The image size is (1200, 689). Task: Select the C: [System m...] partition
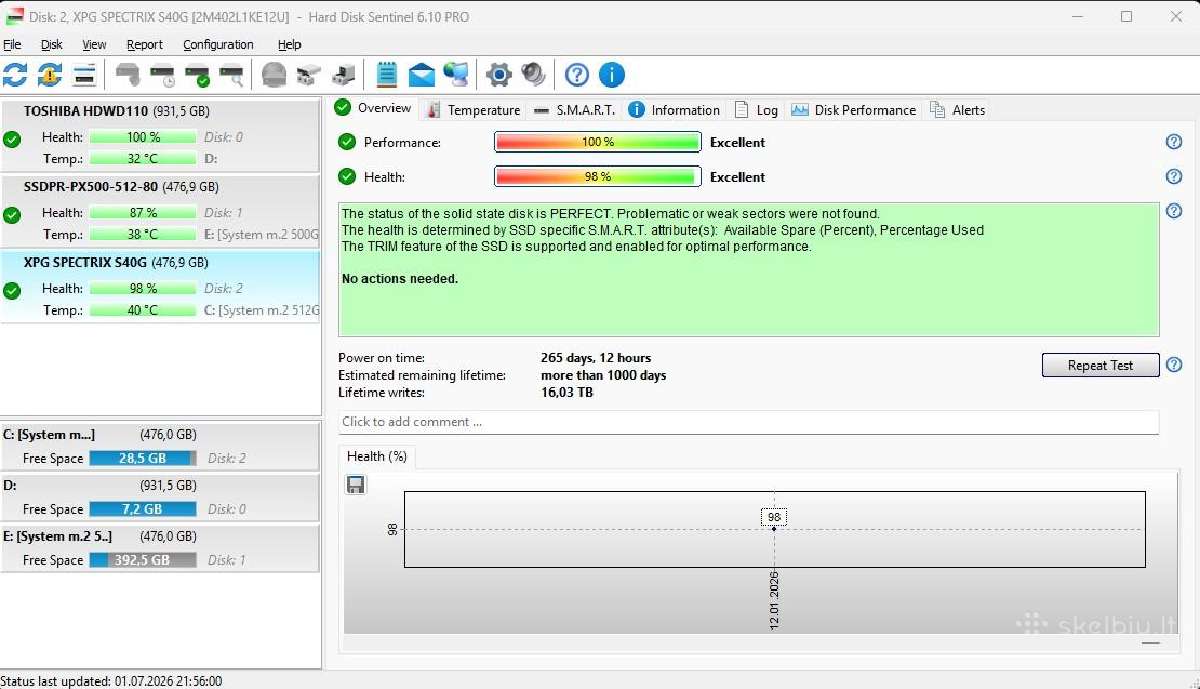pos(160,446)
